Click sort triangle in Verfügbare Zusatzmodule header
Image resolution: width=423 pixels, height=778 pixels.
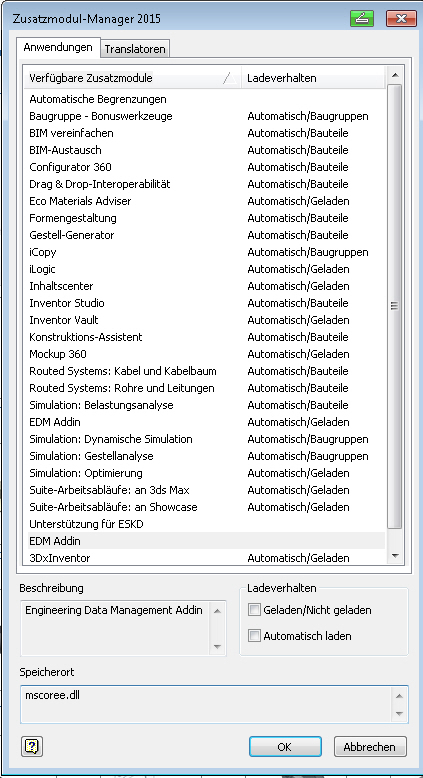pos(229,78)
